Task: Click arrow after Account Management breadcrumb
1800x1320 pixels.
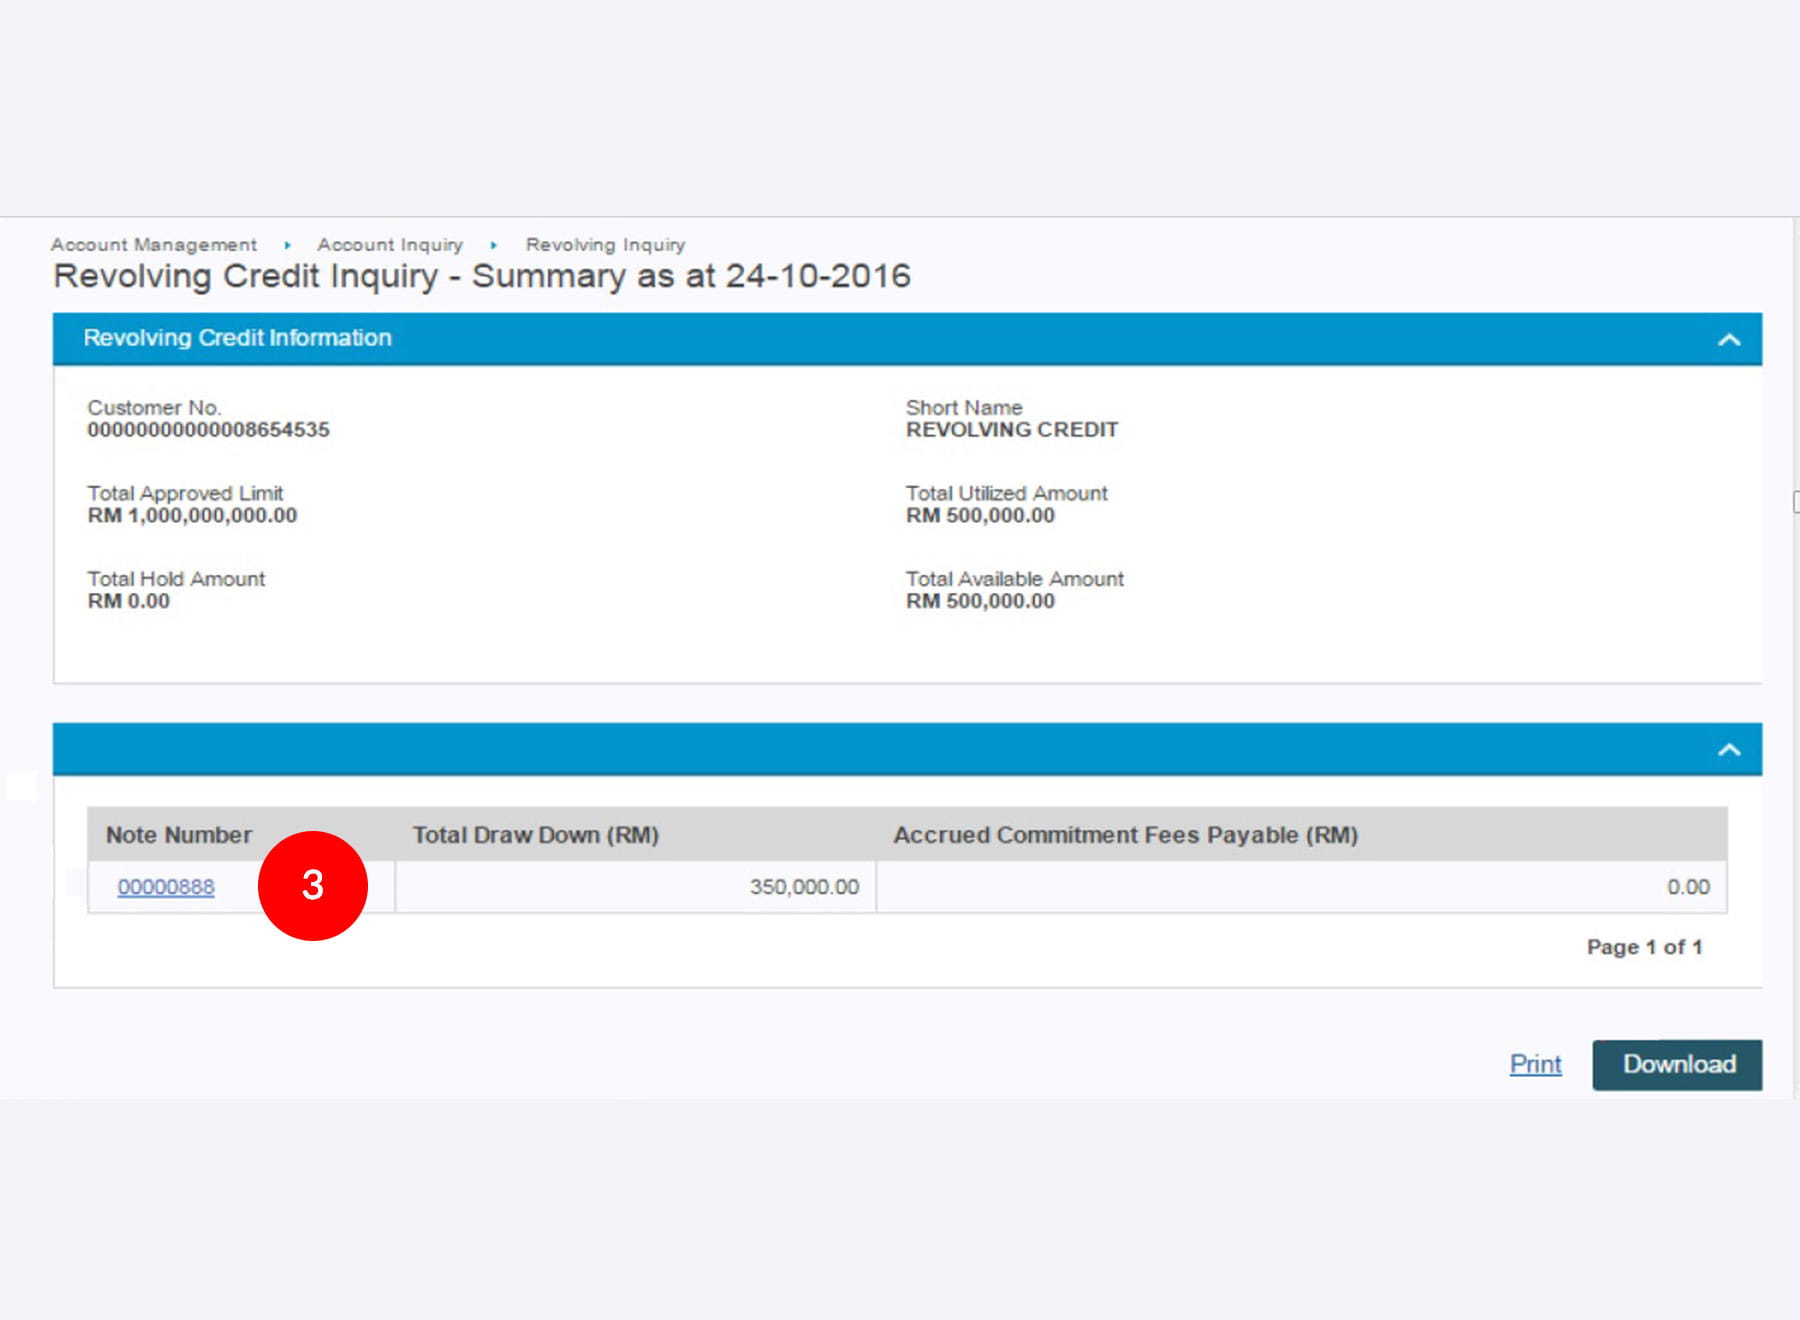Action: coord(287,245)
